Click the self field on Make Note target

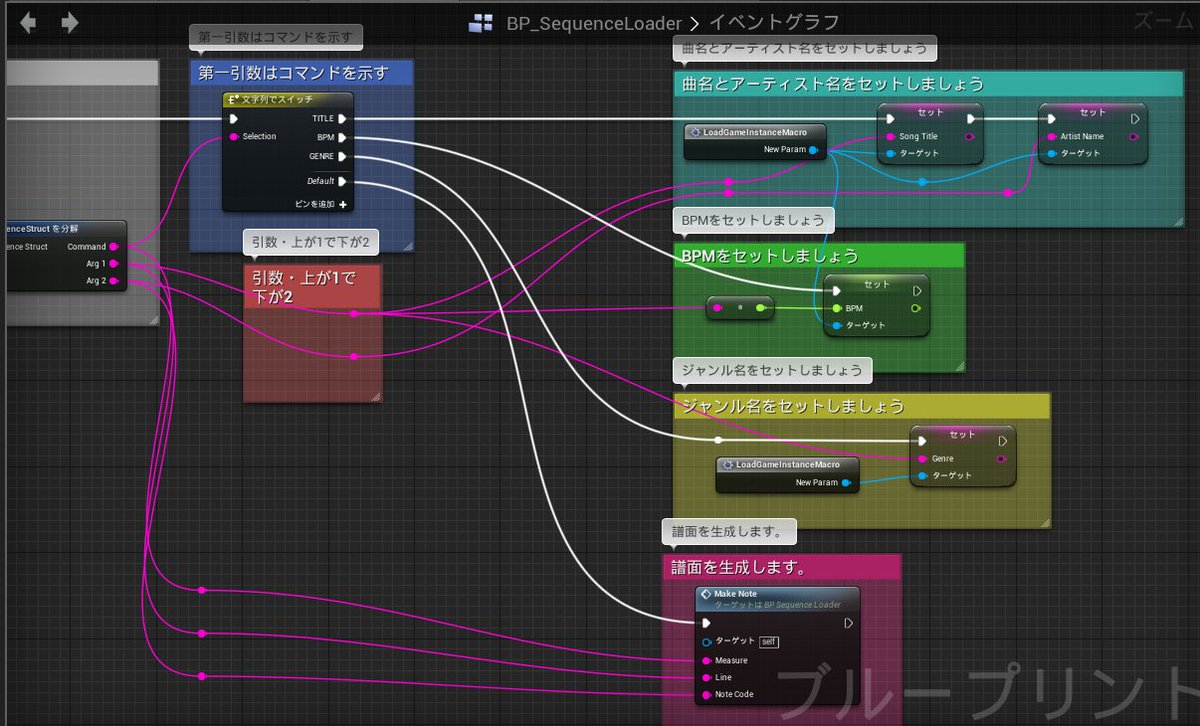[x=768, y=642]
